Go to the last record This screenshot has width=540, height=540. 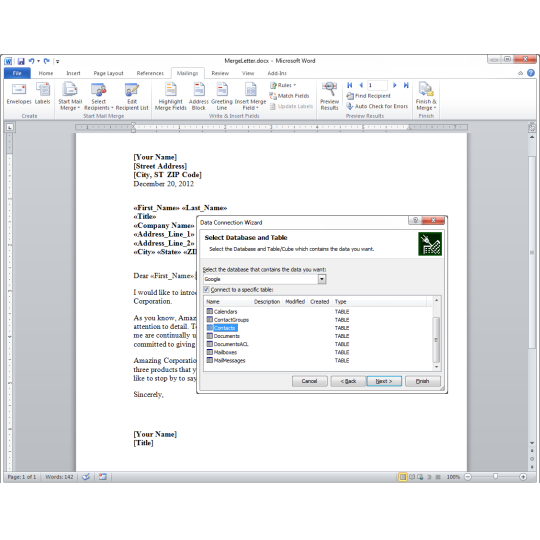tap(406, 85)
